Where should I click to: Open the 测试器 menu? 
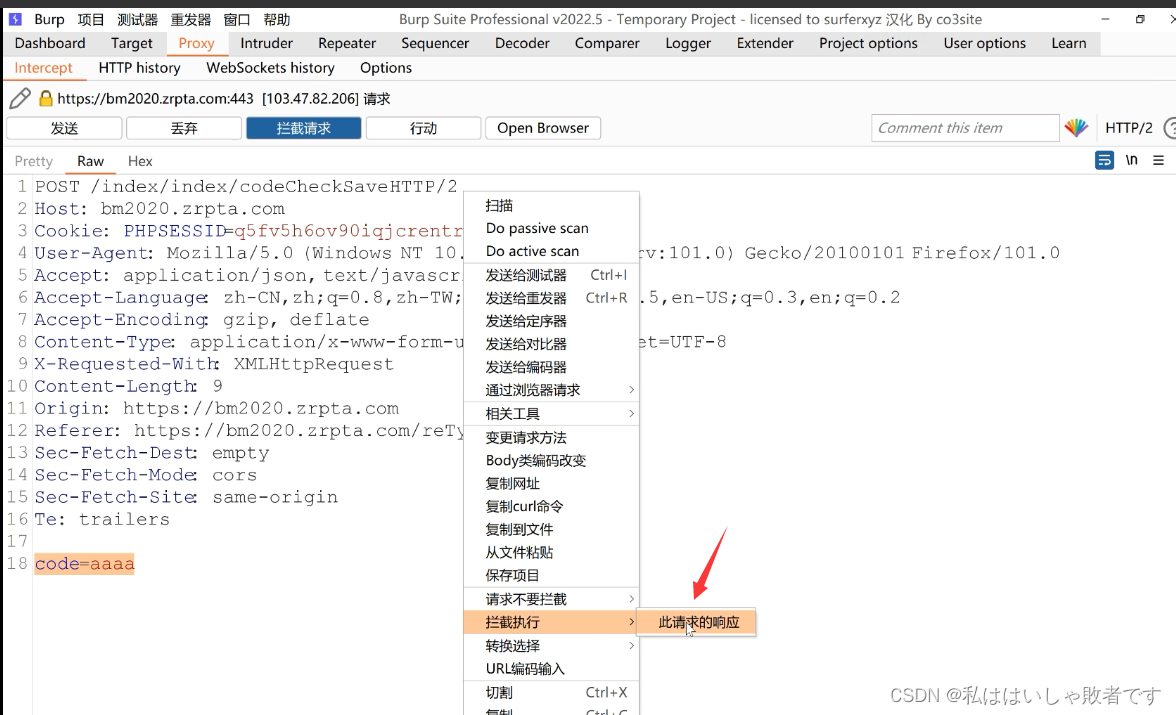[x=137, y=20]
